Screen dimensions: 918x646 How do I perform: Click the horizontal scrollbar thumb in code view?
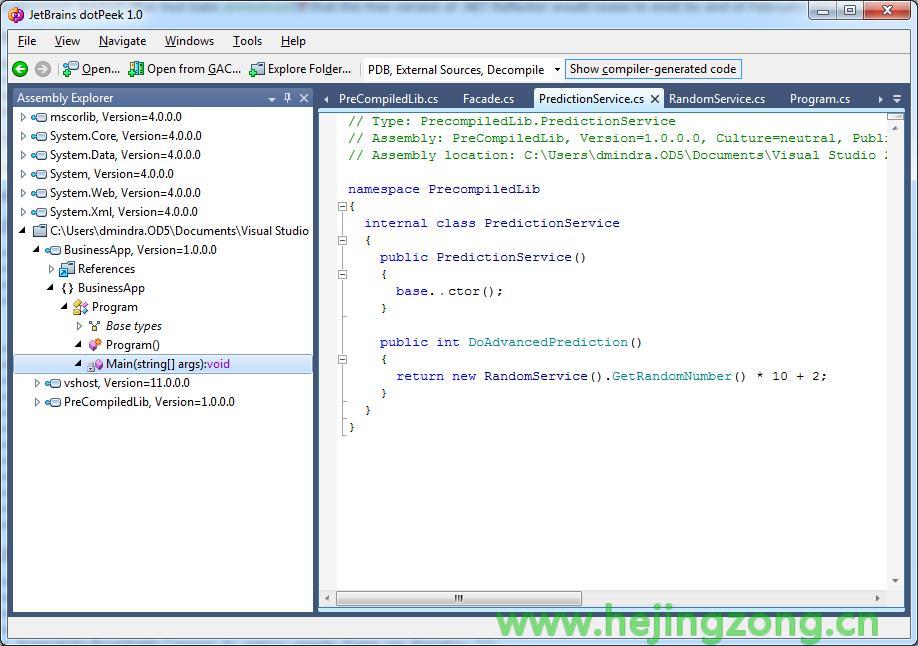tap(458, 598)
